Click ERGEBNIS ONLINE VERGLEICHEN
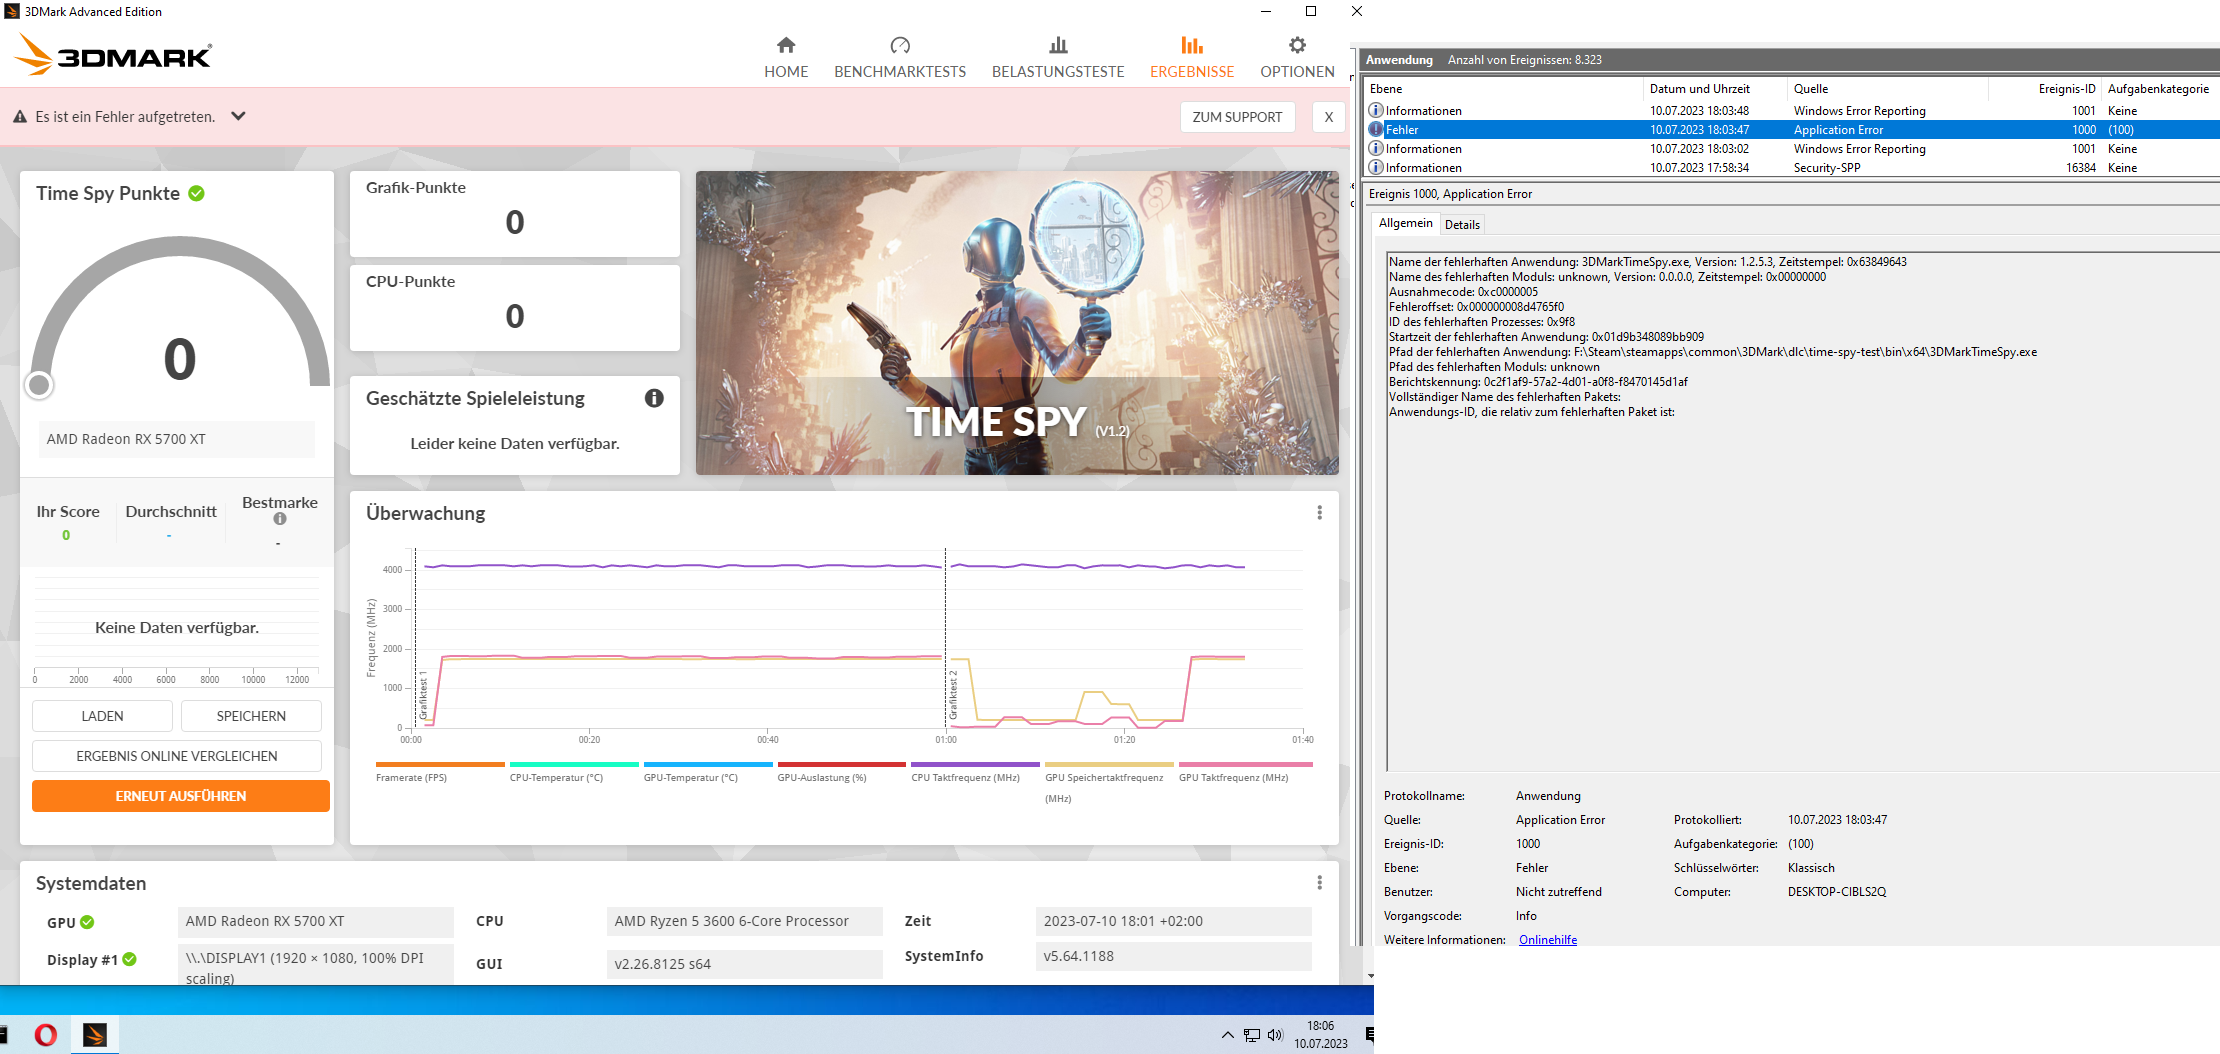This screenshot has height=1054, width=2220. click(177, 756)
